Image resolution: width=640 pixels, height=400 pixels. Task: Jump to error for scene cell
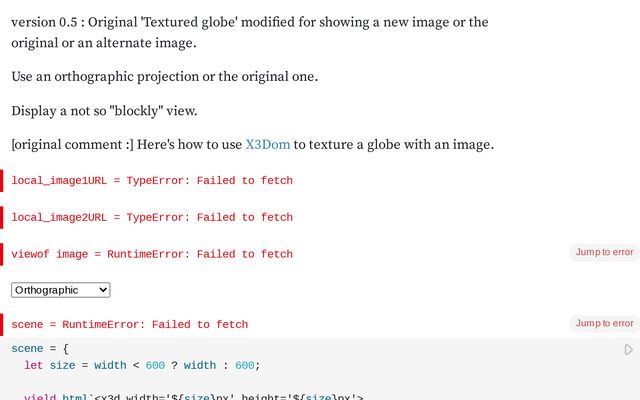pos(604,323)
